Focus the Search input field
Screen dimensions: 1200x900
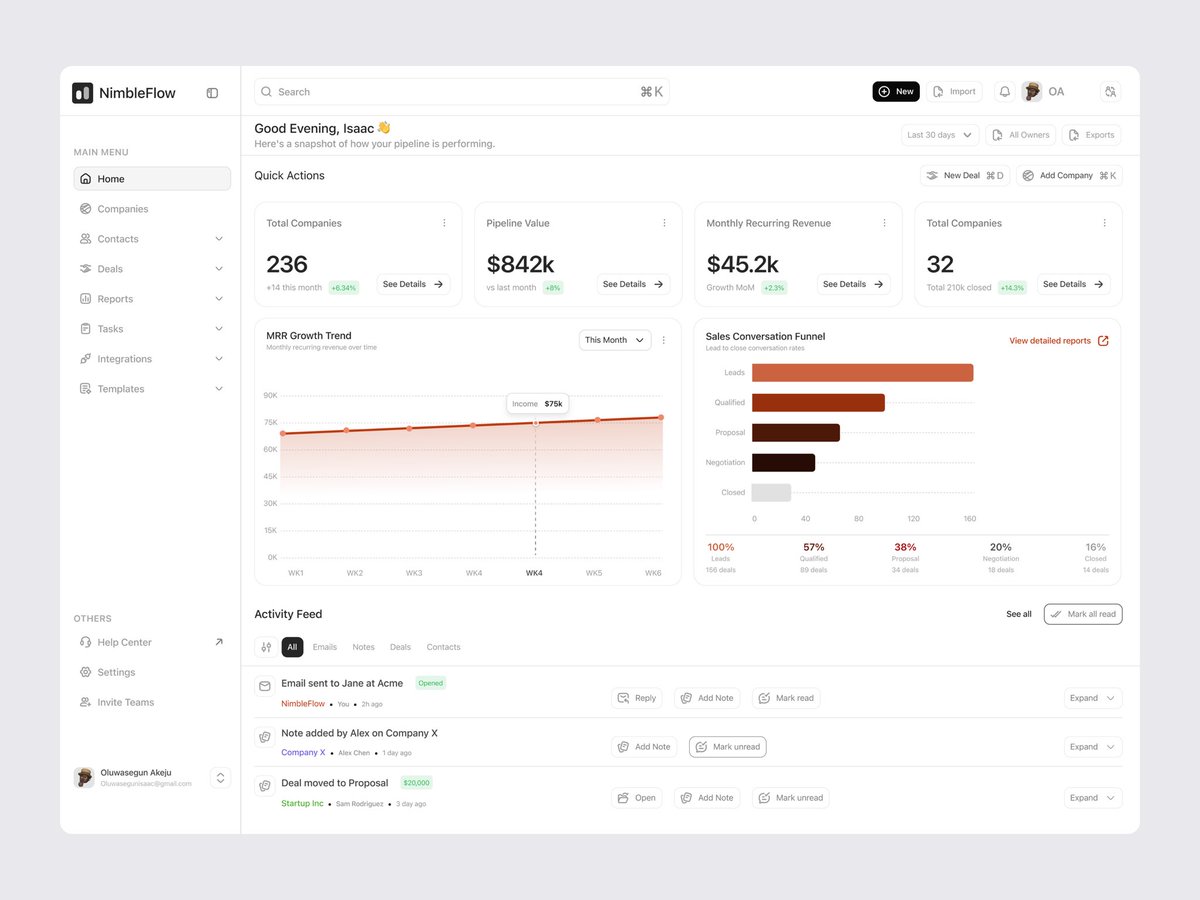pos(462,92)
